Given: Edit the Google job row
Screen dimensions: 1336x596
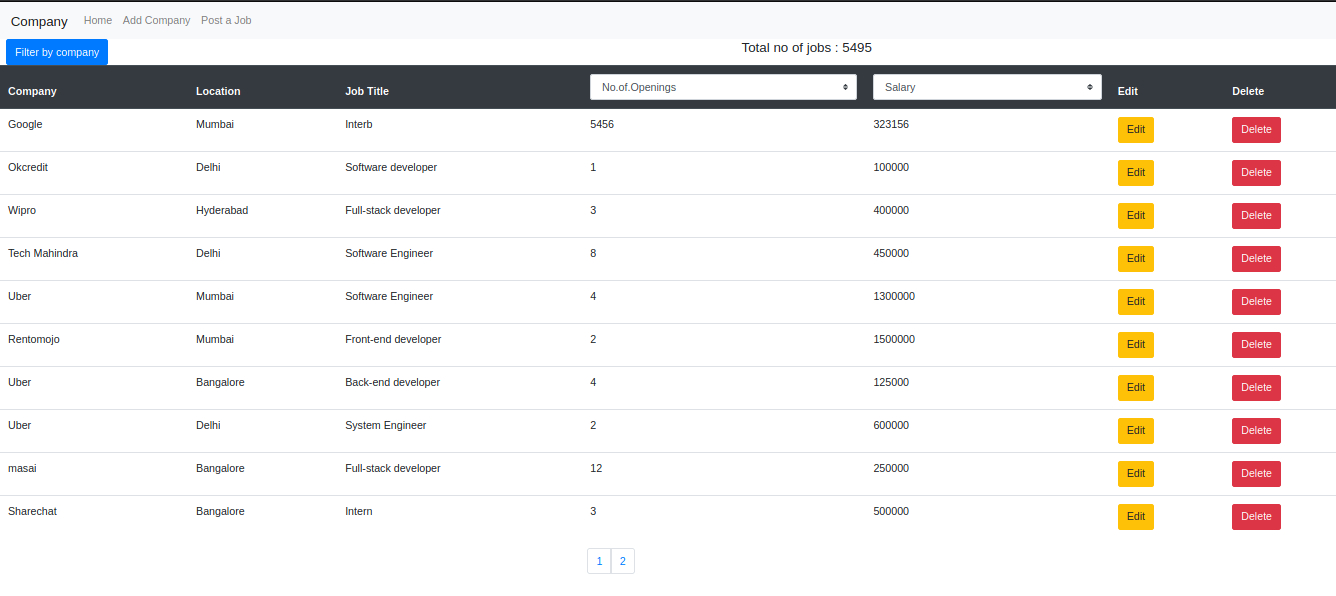Looking at the screenshot, I should [1136, 130].
